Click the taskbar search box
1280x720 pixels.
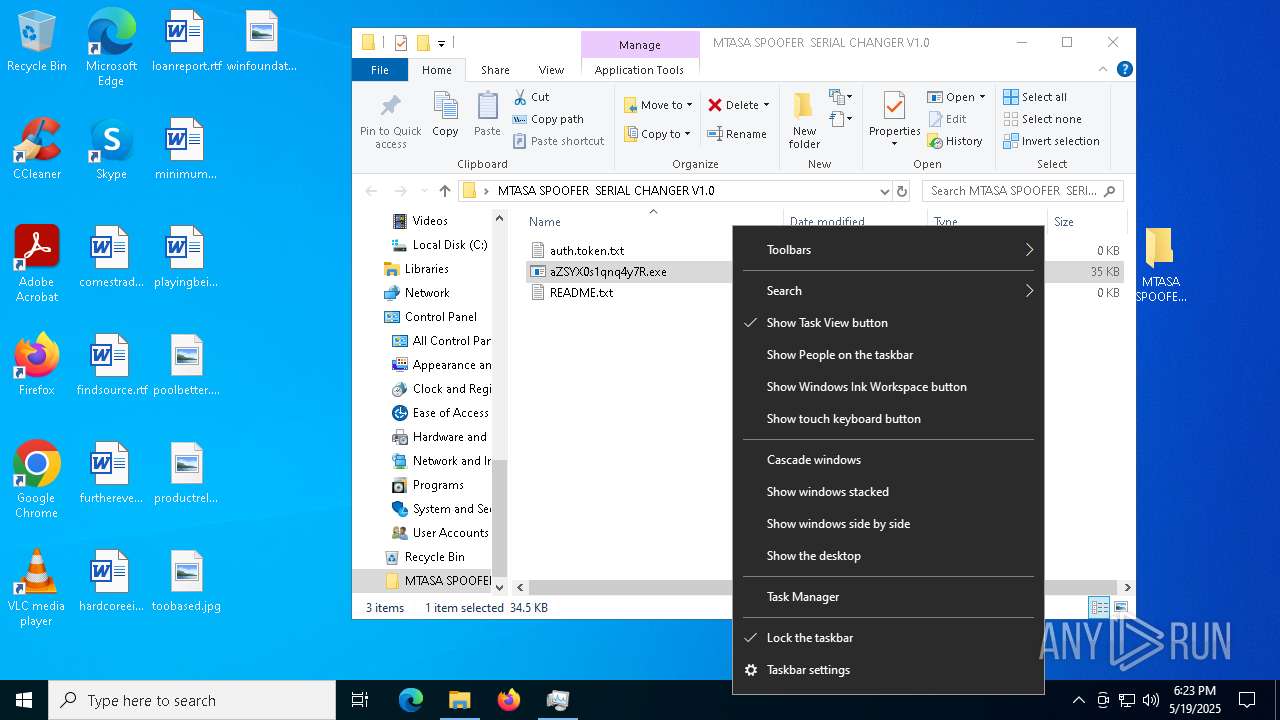pyautogui.click(x=192, y=701)
